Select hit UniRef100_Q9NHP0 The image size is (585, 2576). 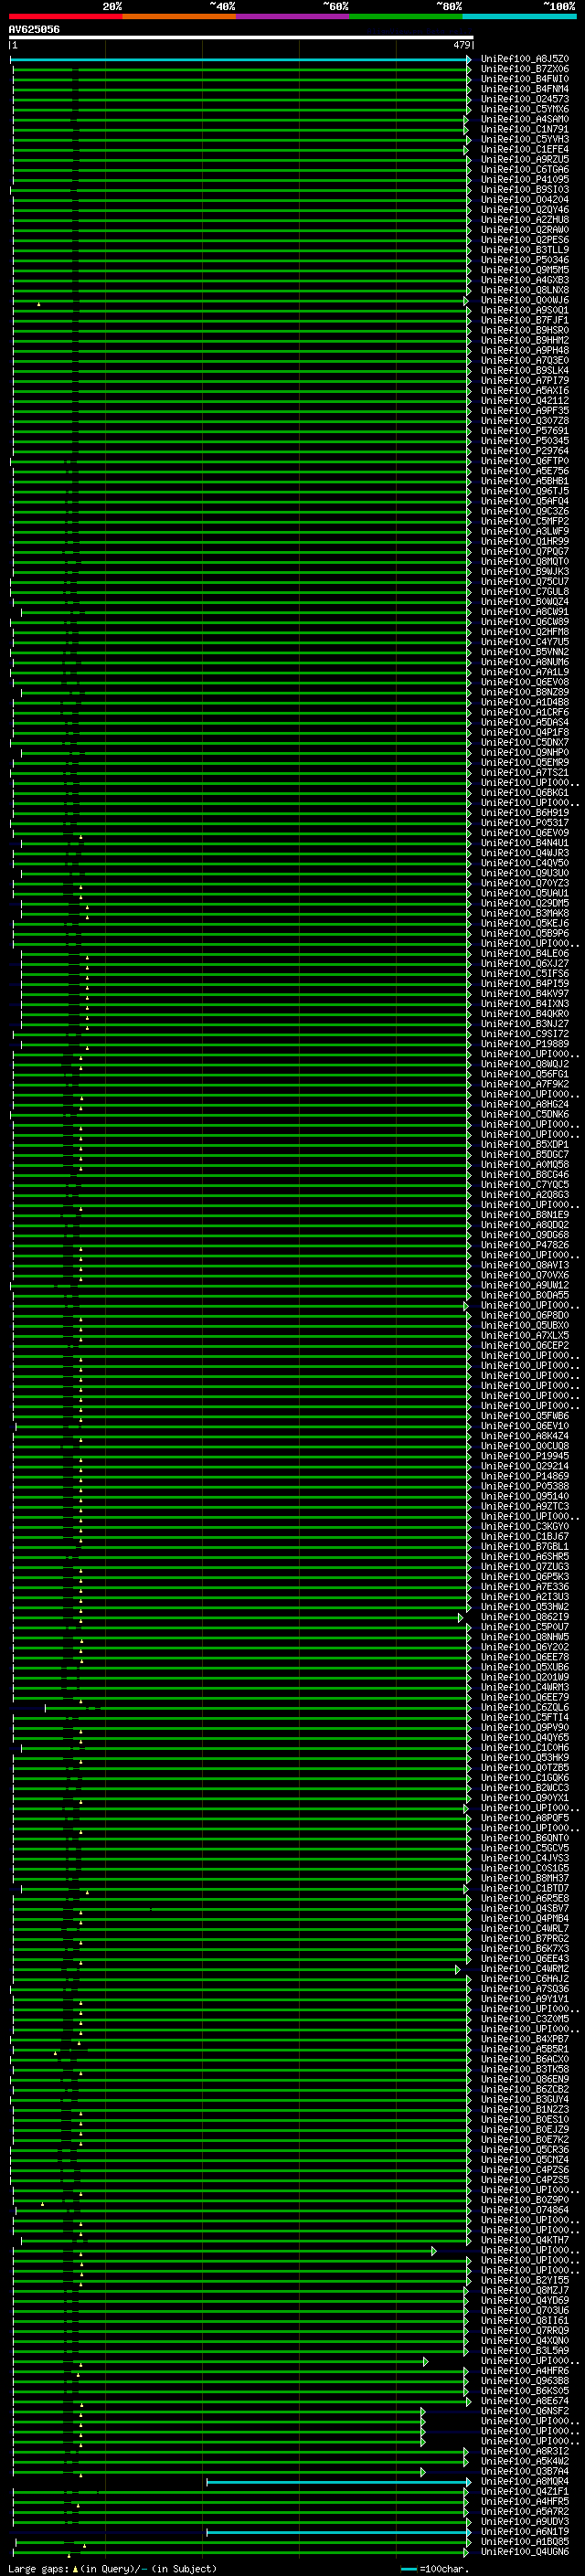[525, 752]
